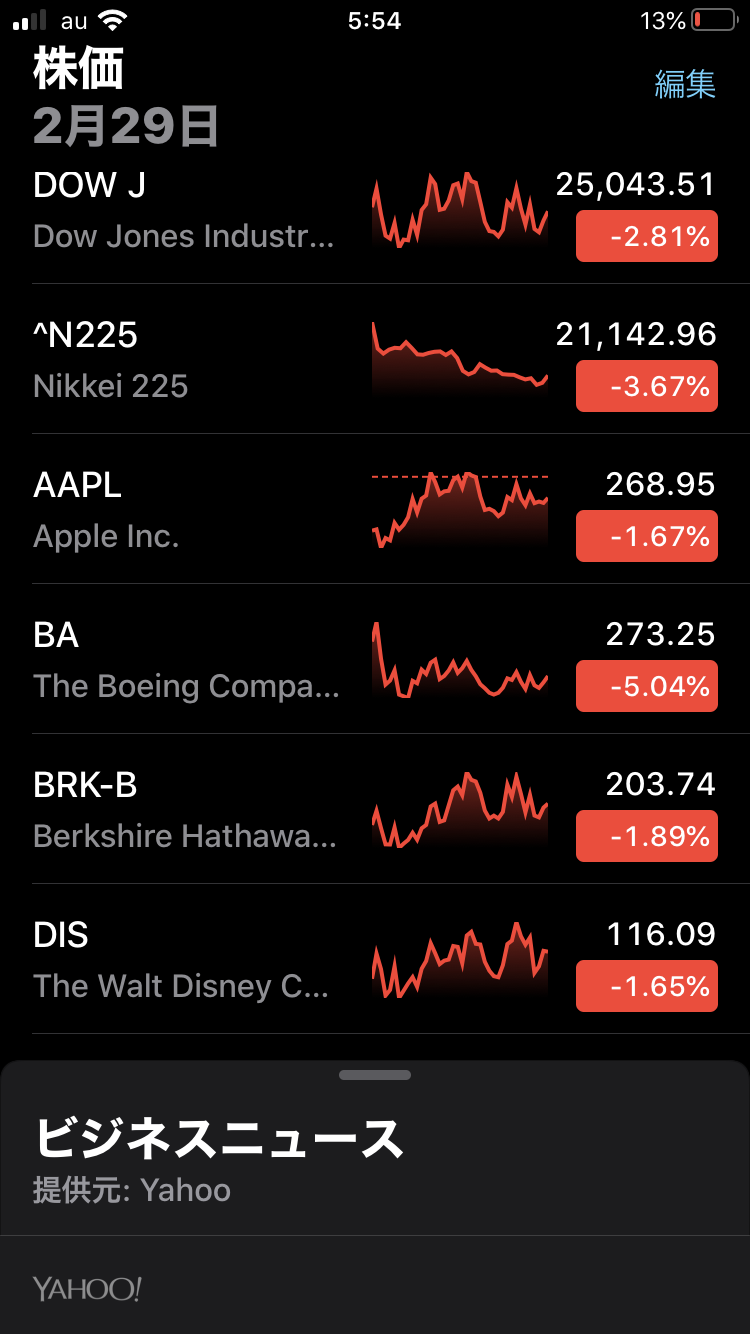Open the DOW J sparkline chart

460,210
